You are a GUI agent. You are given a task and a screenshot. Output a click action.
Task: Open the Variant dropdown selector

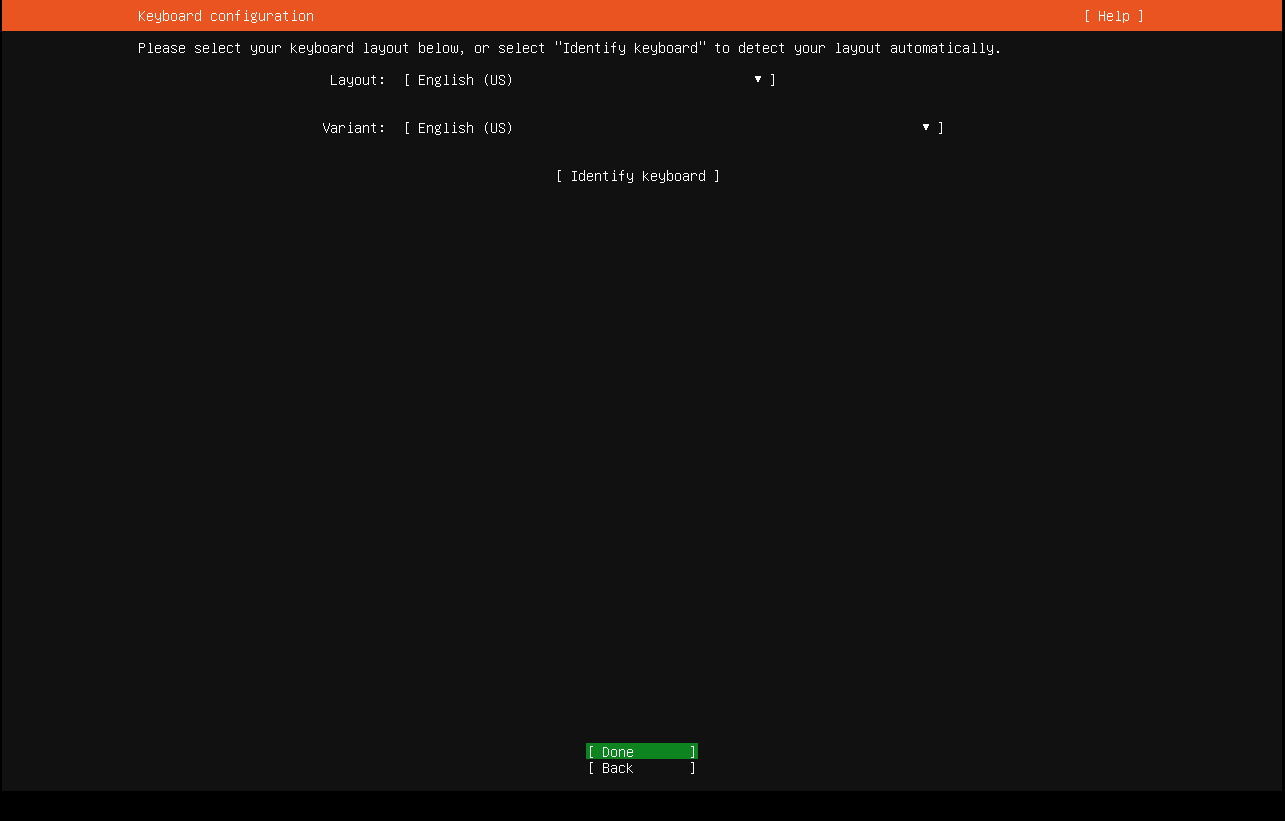click(x=673, y=128)
